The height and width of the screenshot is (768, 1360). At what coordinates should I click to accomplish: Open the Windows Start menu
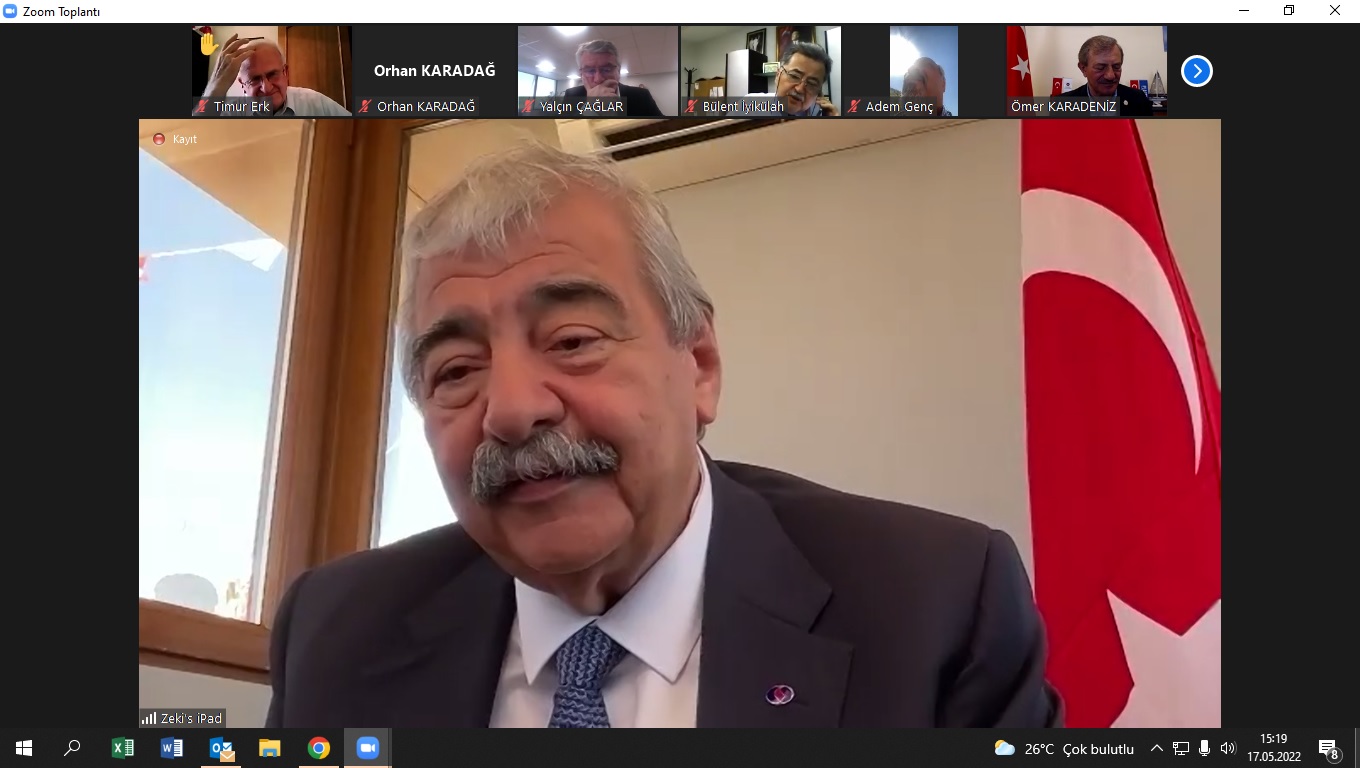[x=24, y=748]
